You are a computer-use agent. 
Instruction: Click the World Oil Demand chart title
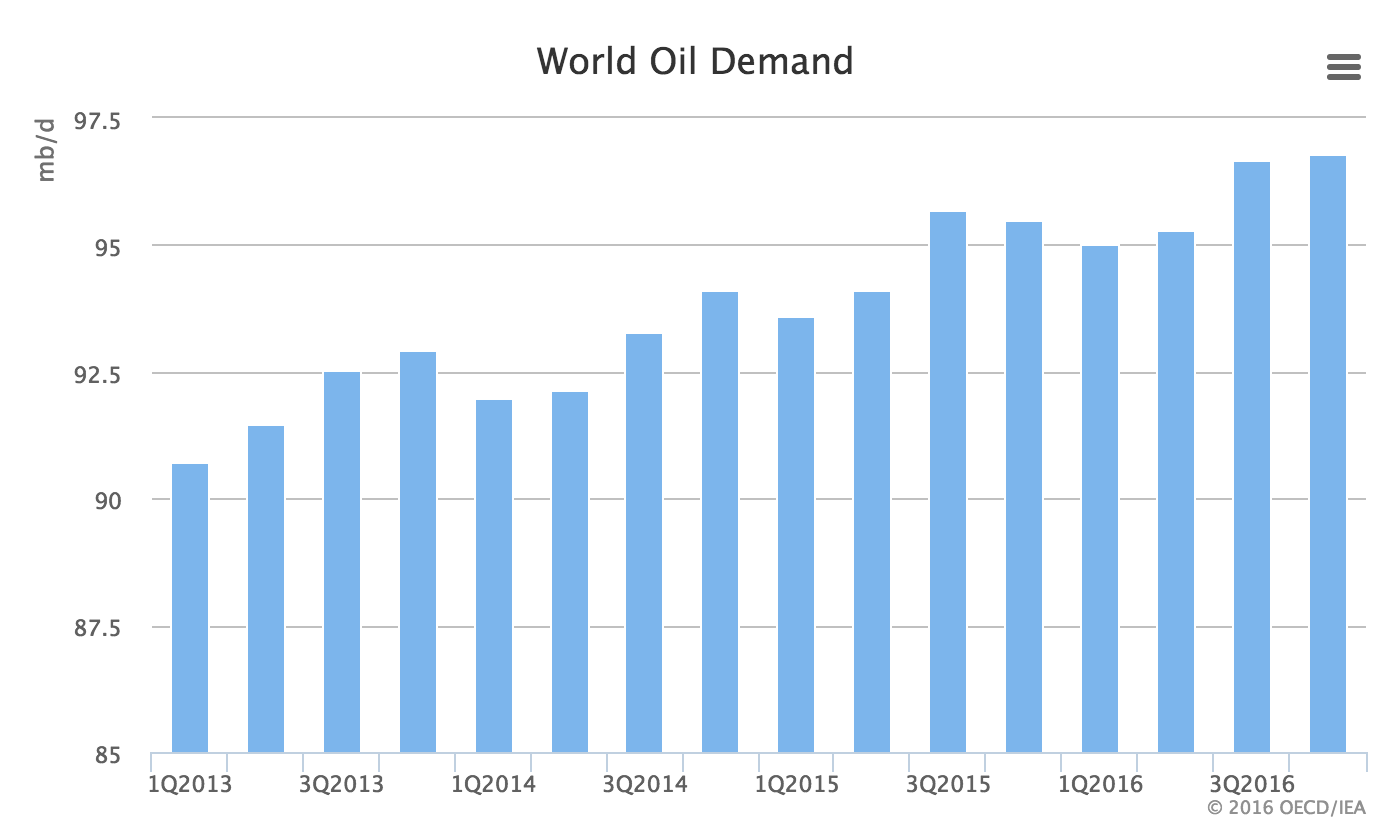tap(694, 61)
